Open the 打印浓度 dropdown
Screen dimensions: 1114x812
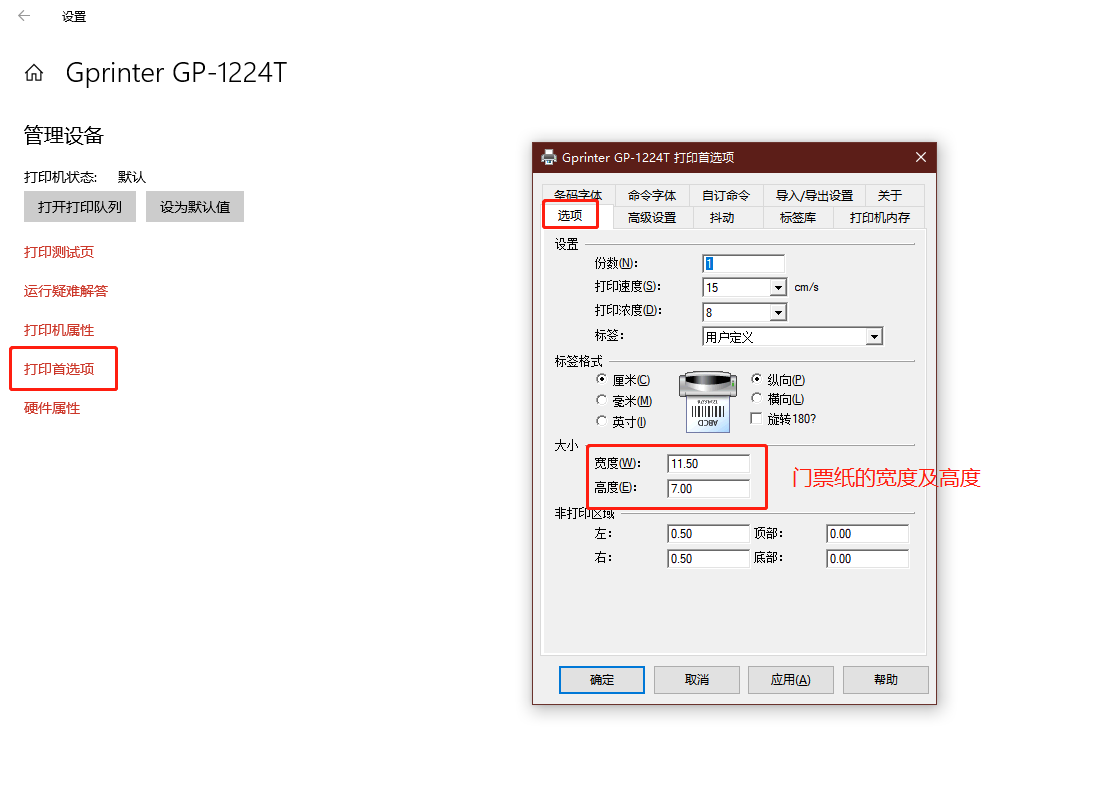[778, 313]
